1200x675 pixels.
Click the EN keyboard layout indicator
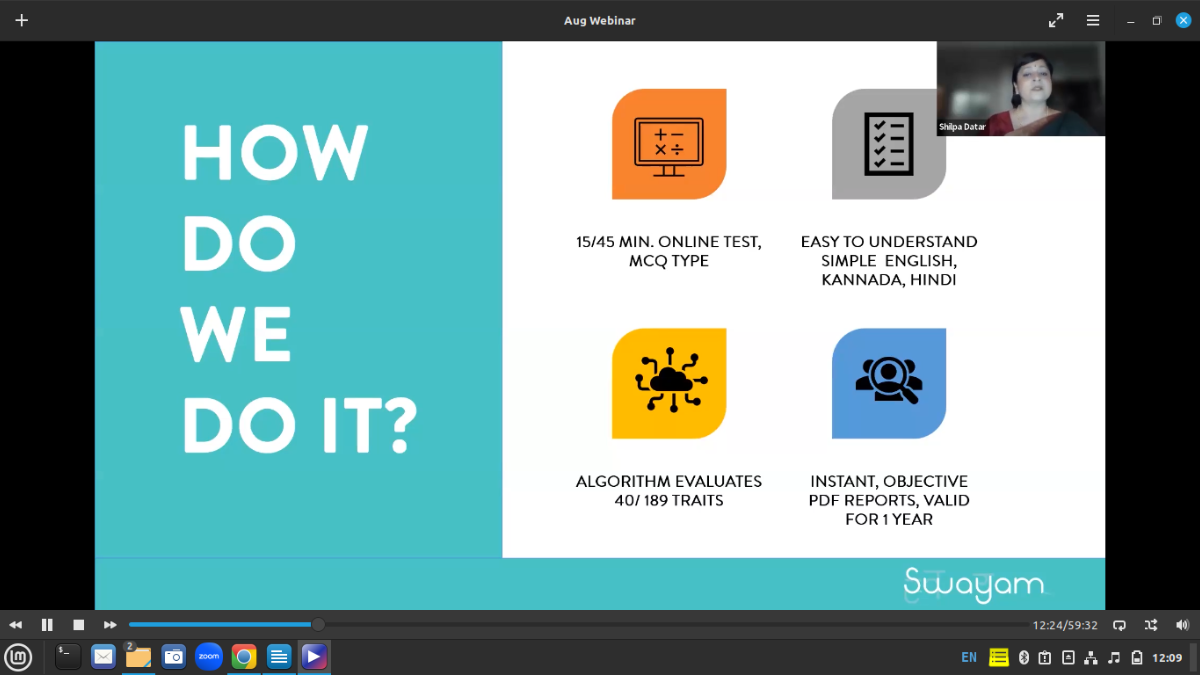pos(968,657)
